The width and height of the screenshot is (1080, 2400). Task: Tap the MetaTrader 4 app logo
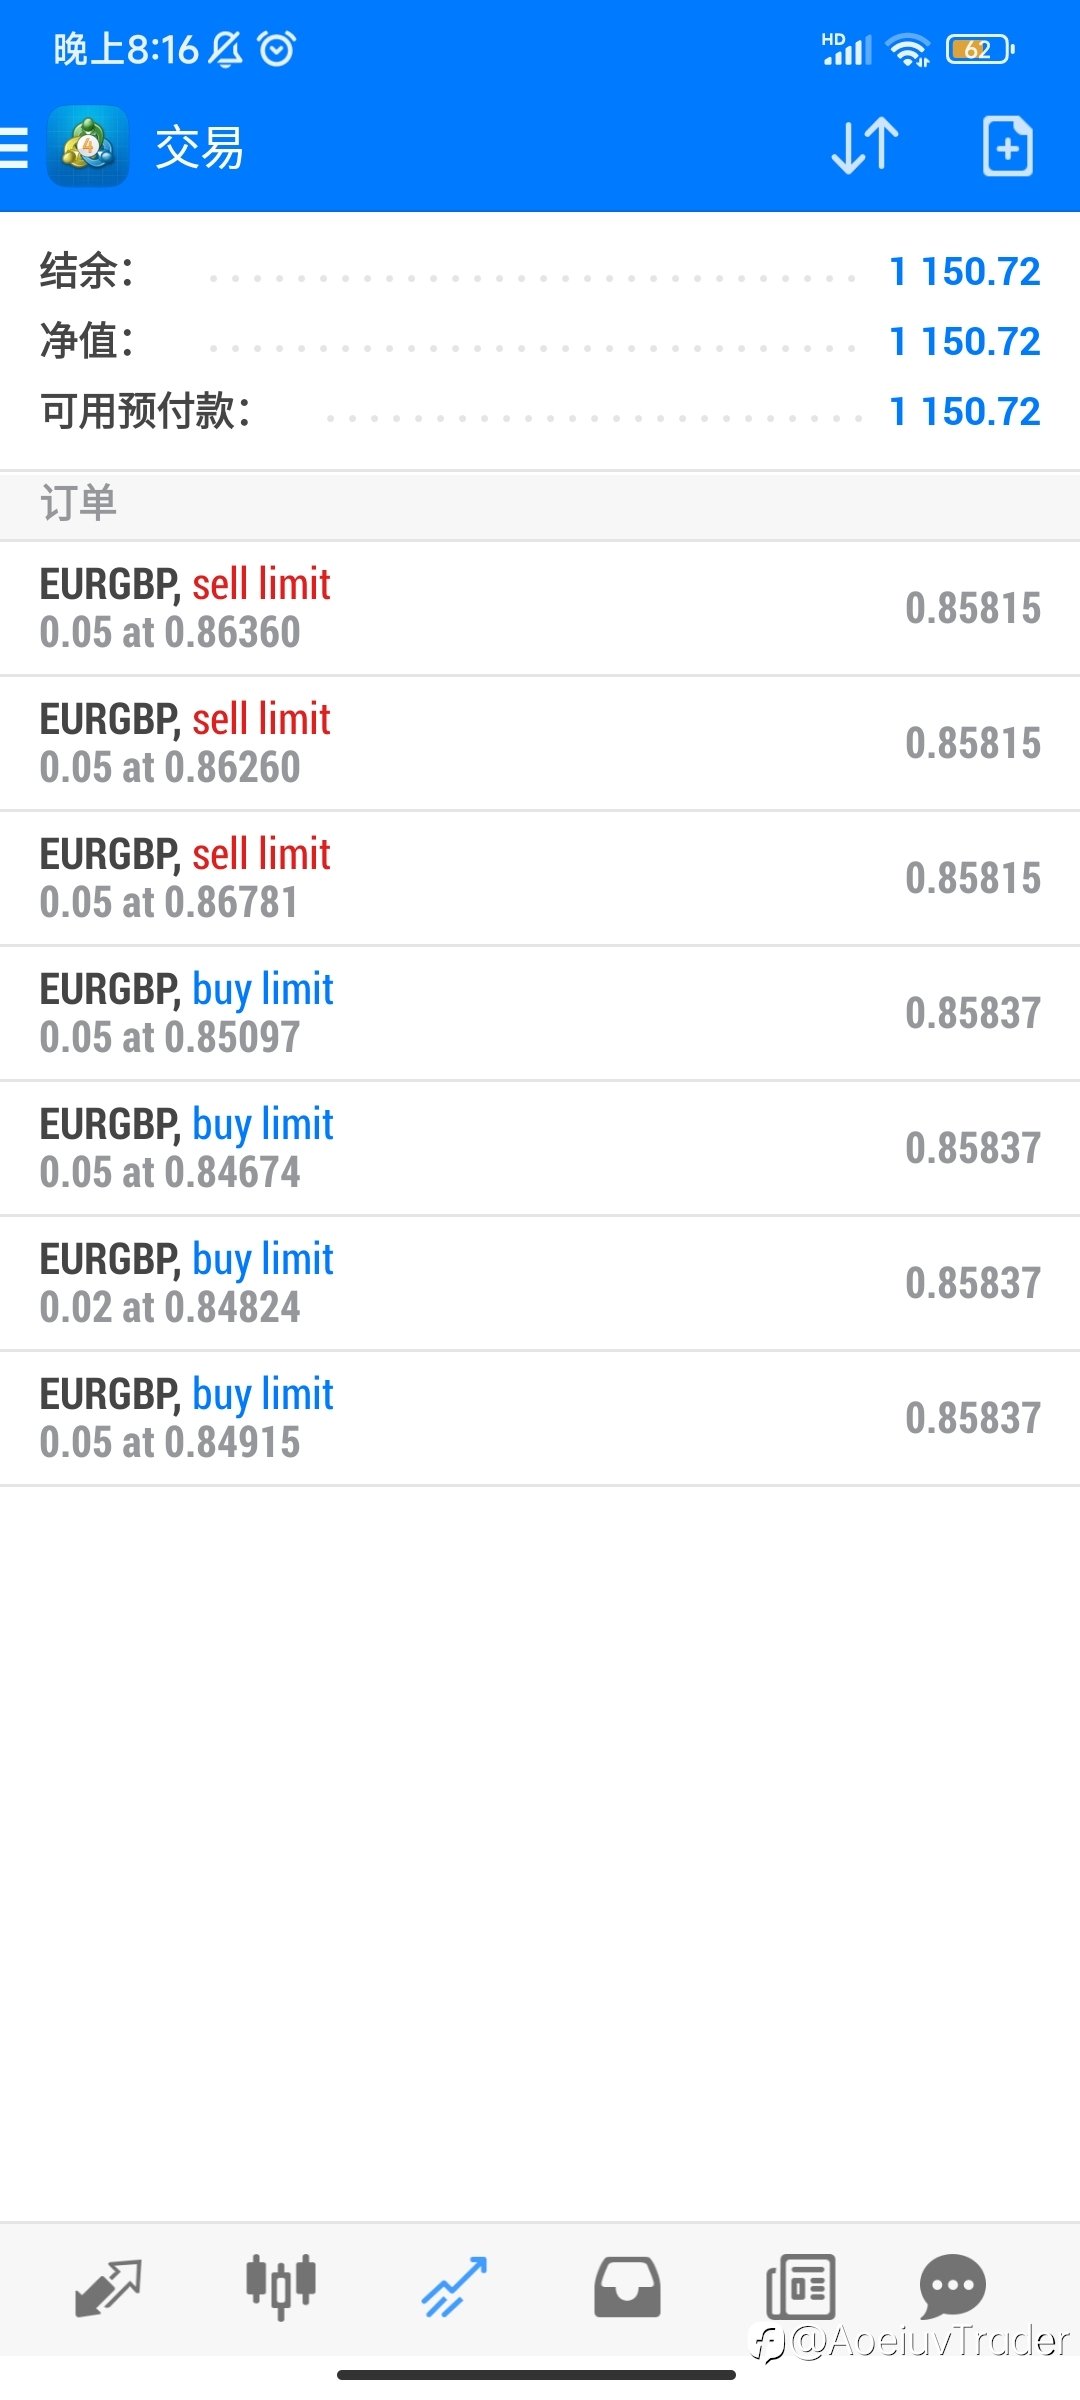tap(88, 147)
